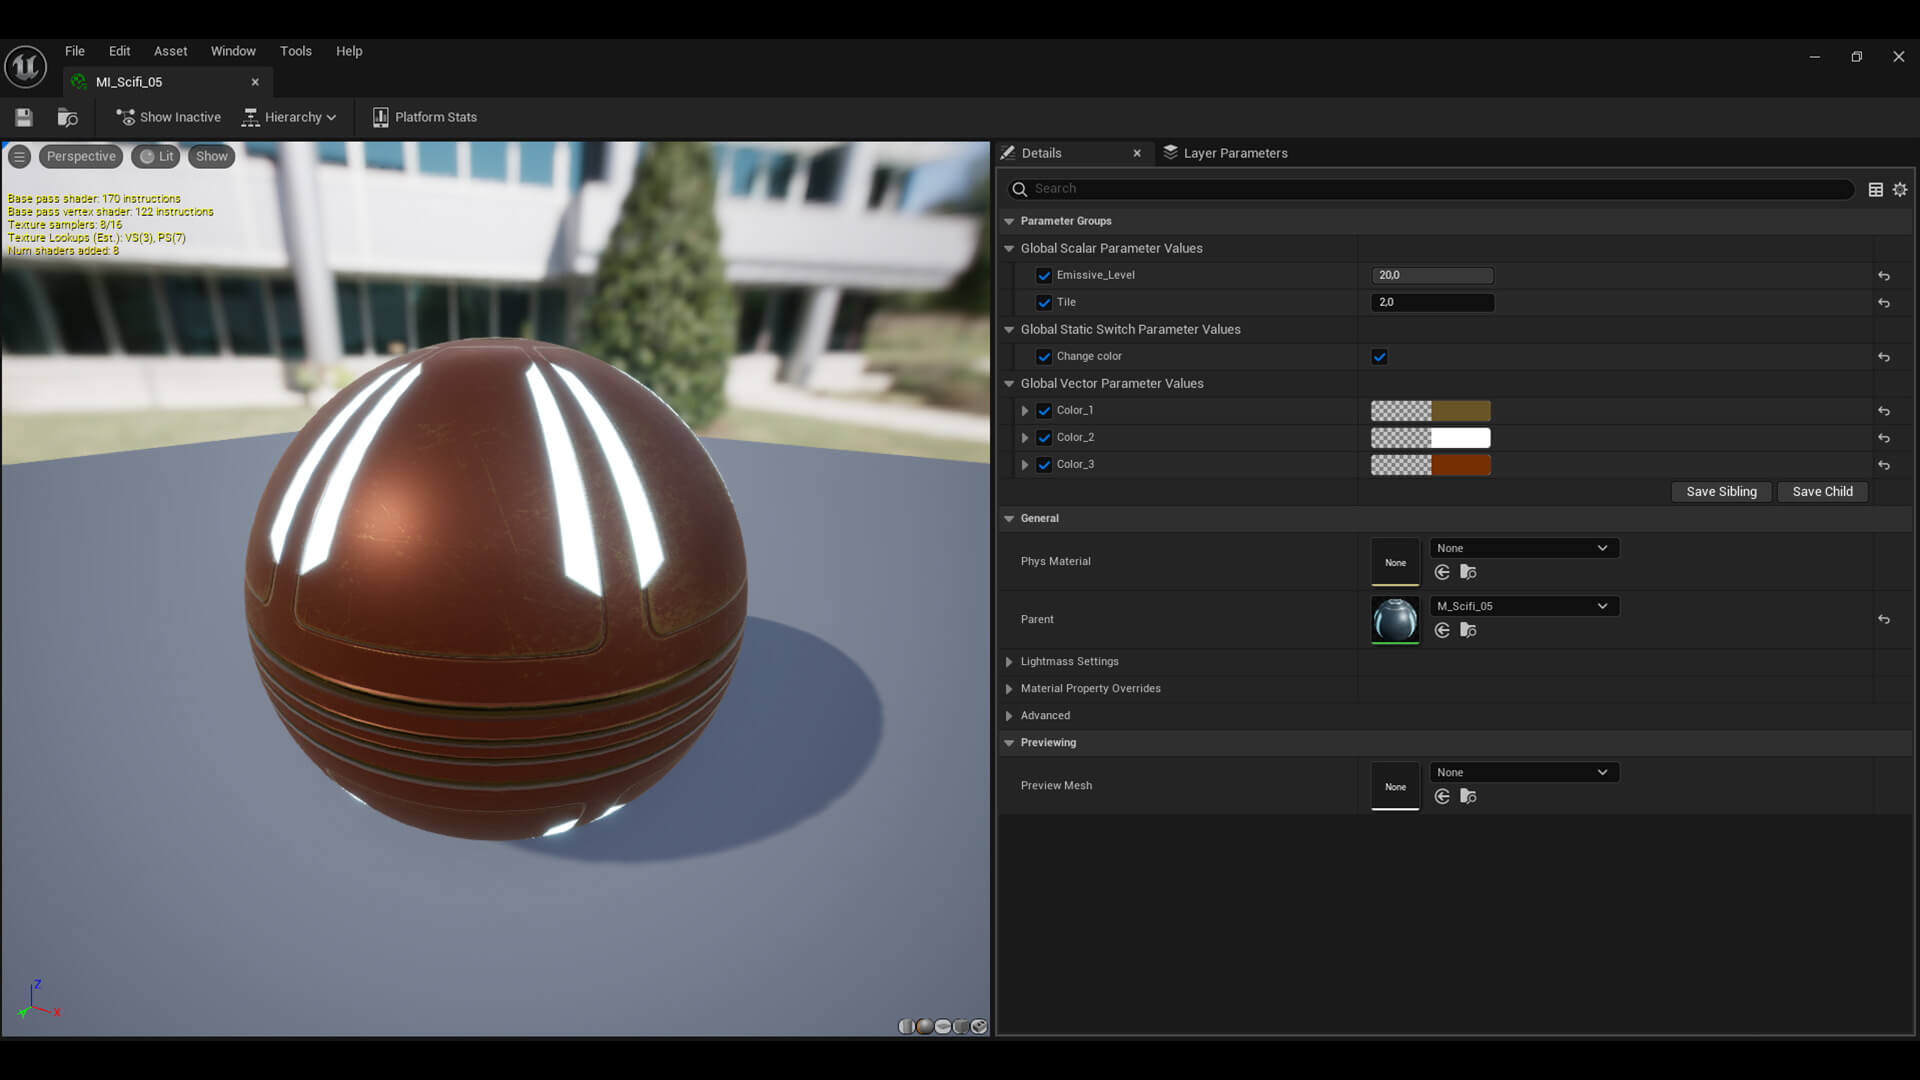Open Parent M_Scifi_05 dropdown
Image resolution: width=1920 pixels, height=1080 pixels.
pyautogui.click(x=1524, y=606)
